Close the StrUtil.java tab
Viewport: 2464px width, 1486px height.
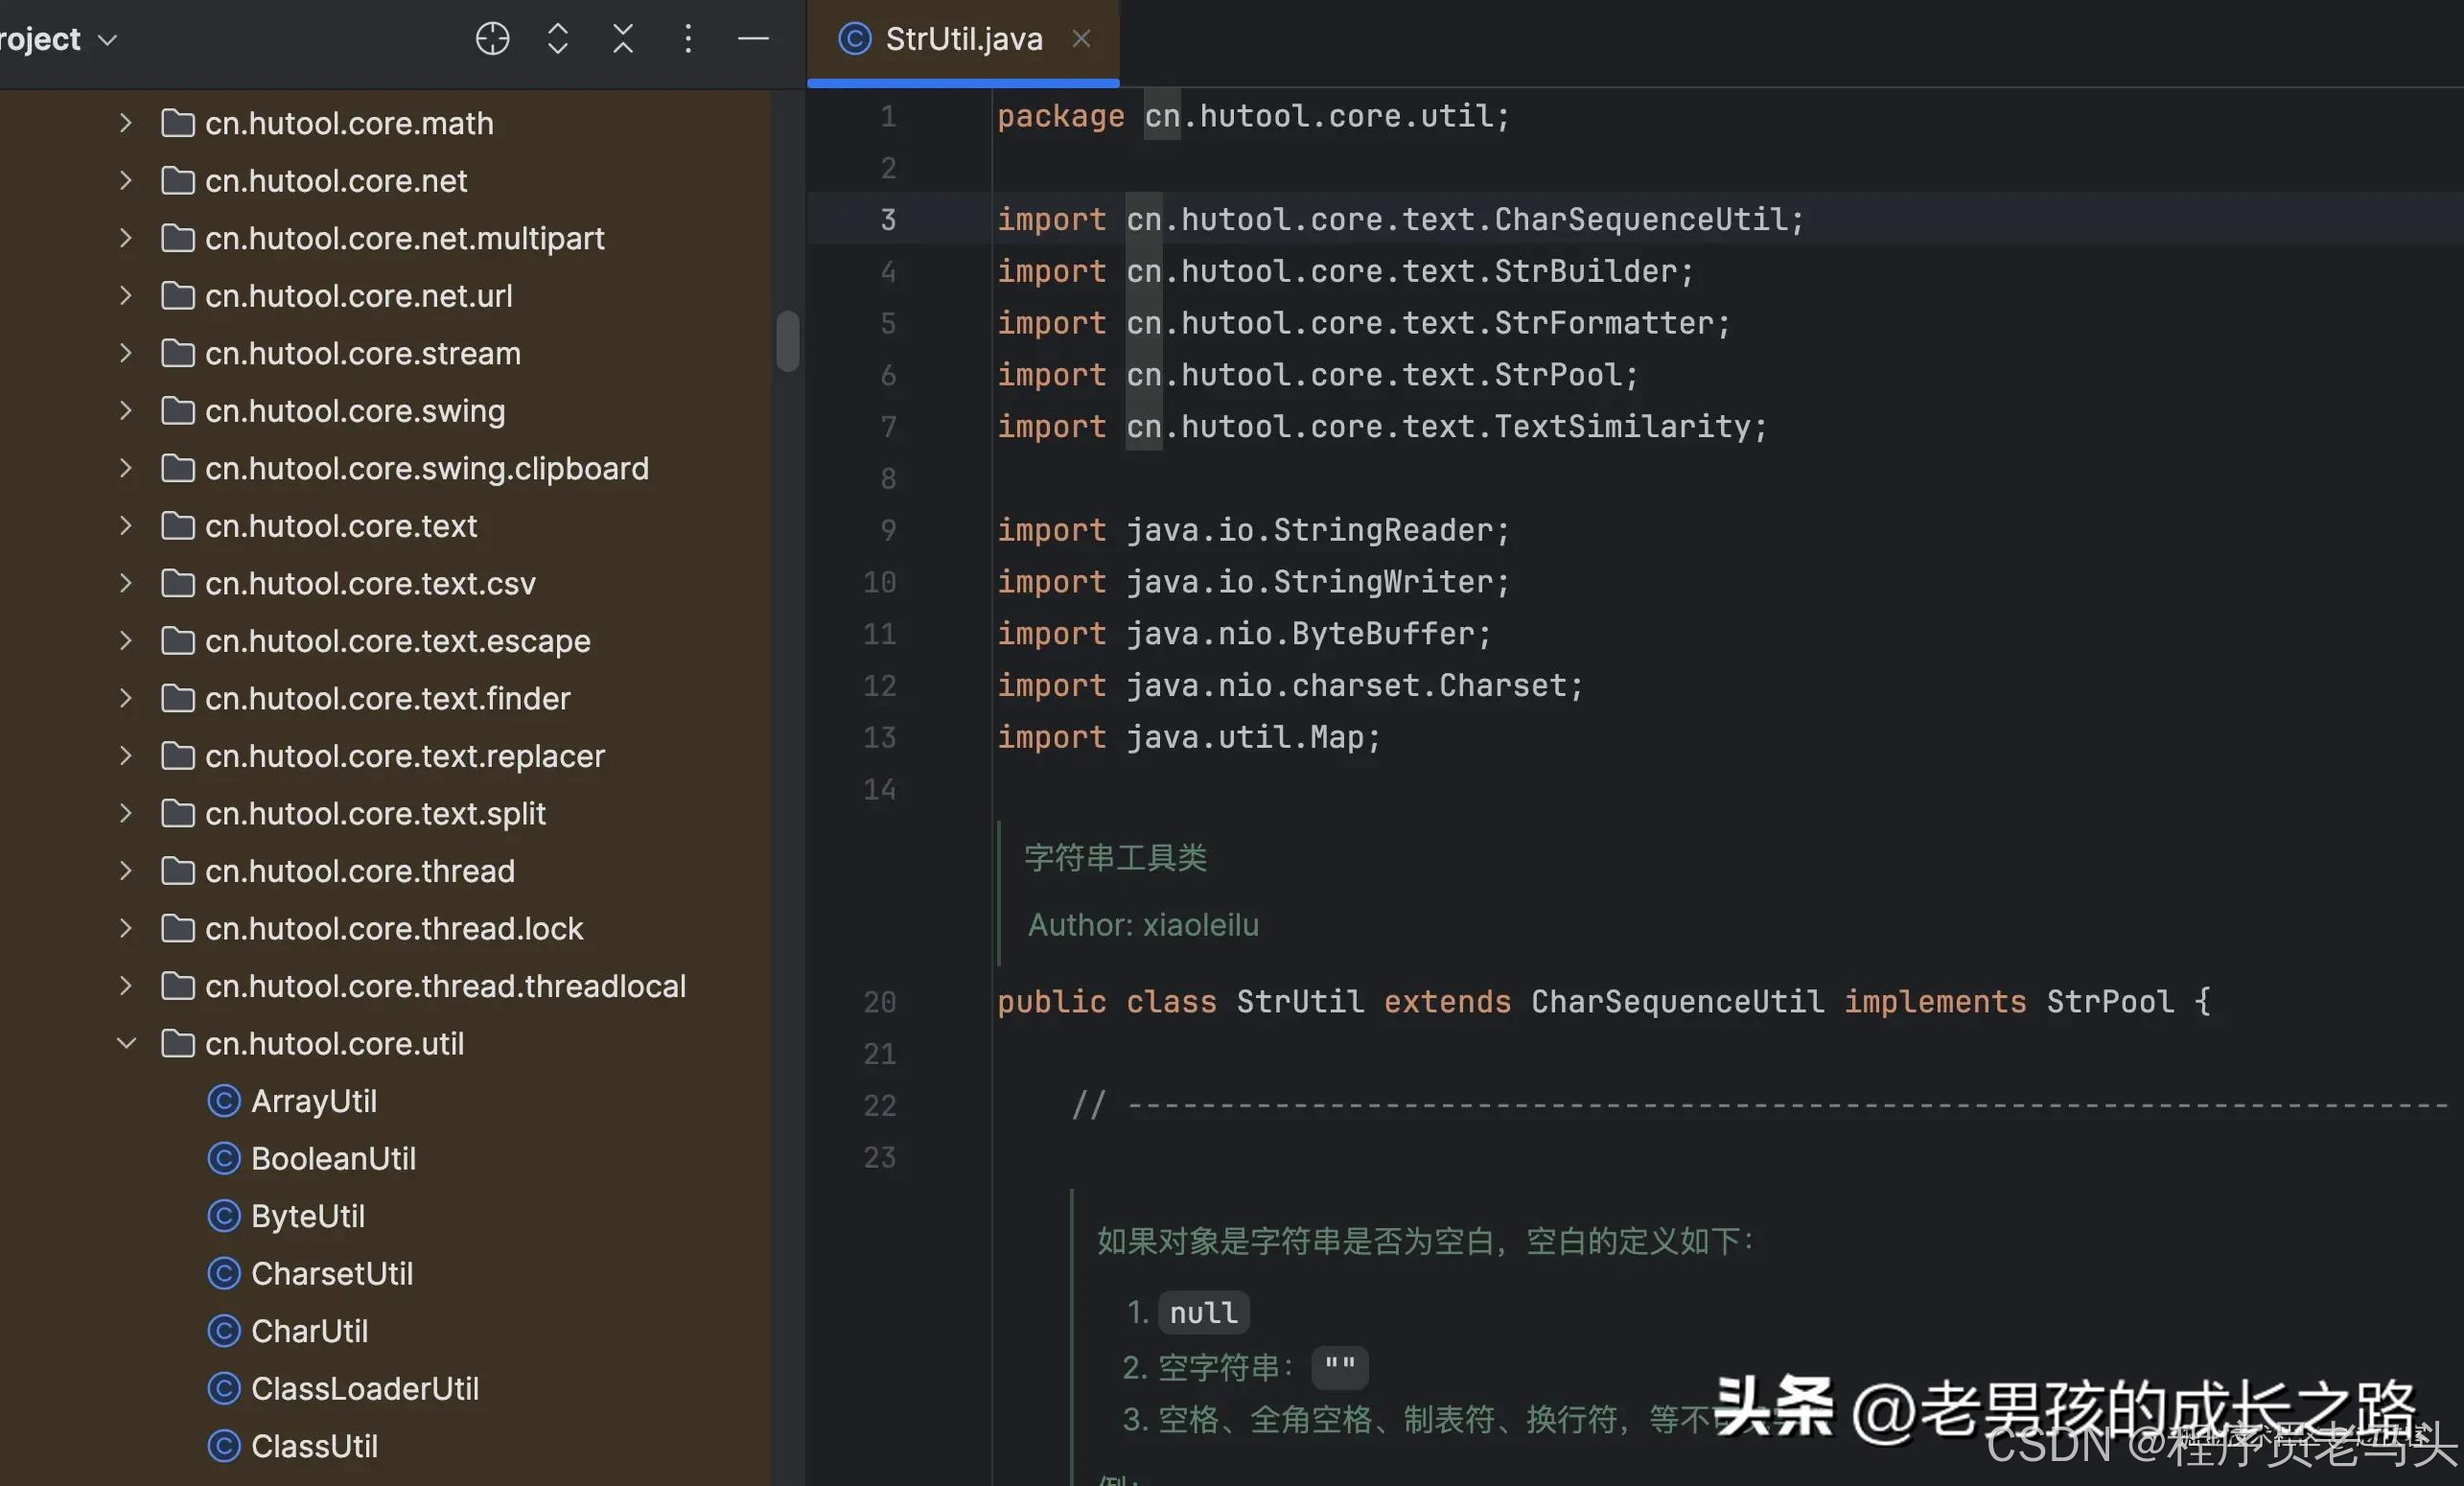click(x=1081, y=39)
